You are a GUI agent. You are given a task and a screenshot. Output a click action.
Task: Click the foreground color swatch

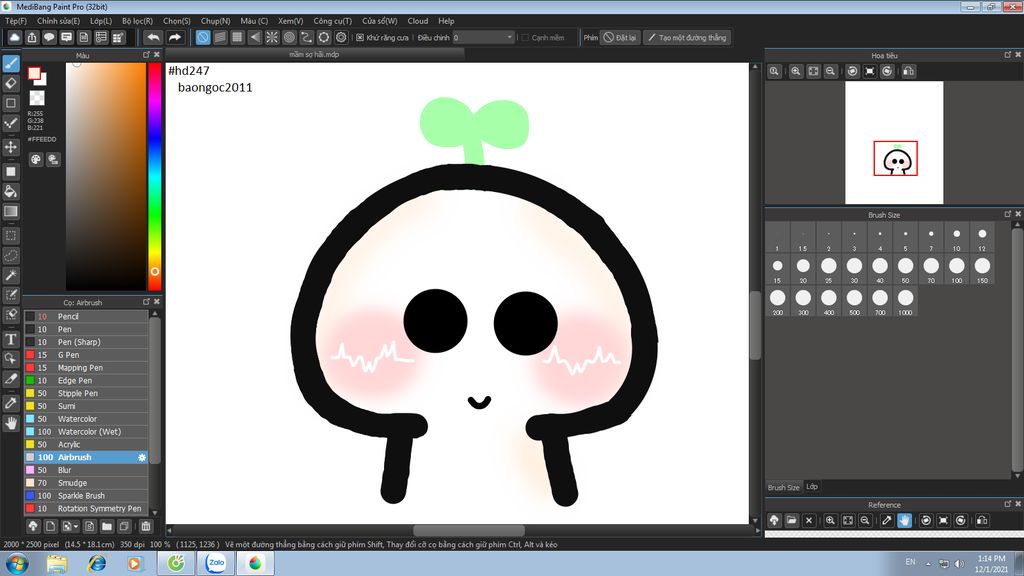click(x=35, y=74)
